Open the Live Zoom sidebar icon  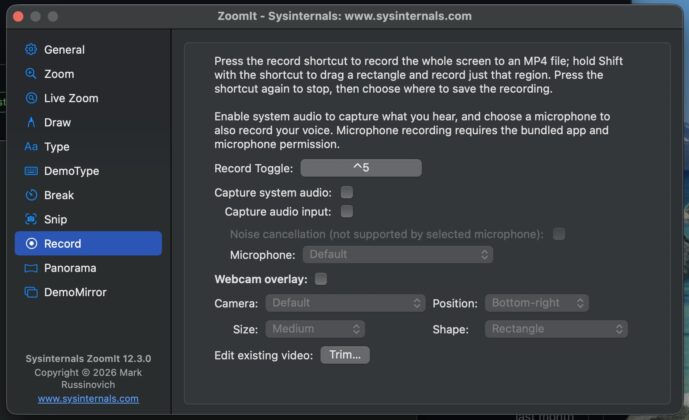tap(31, 98)
